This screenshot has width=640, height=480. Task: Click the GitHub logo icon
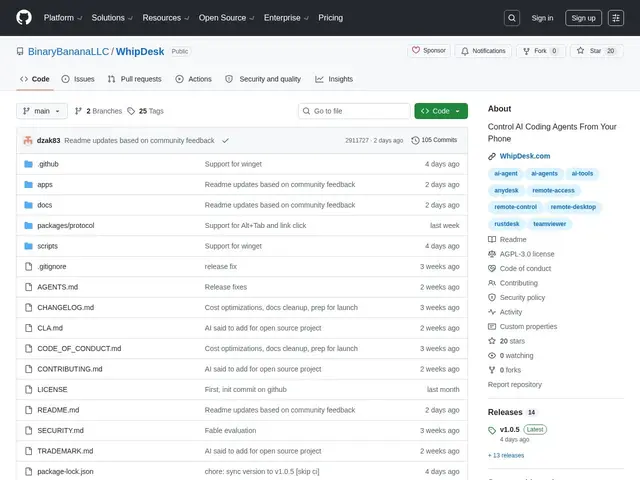(x=24, y=18)
